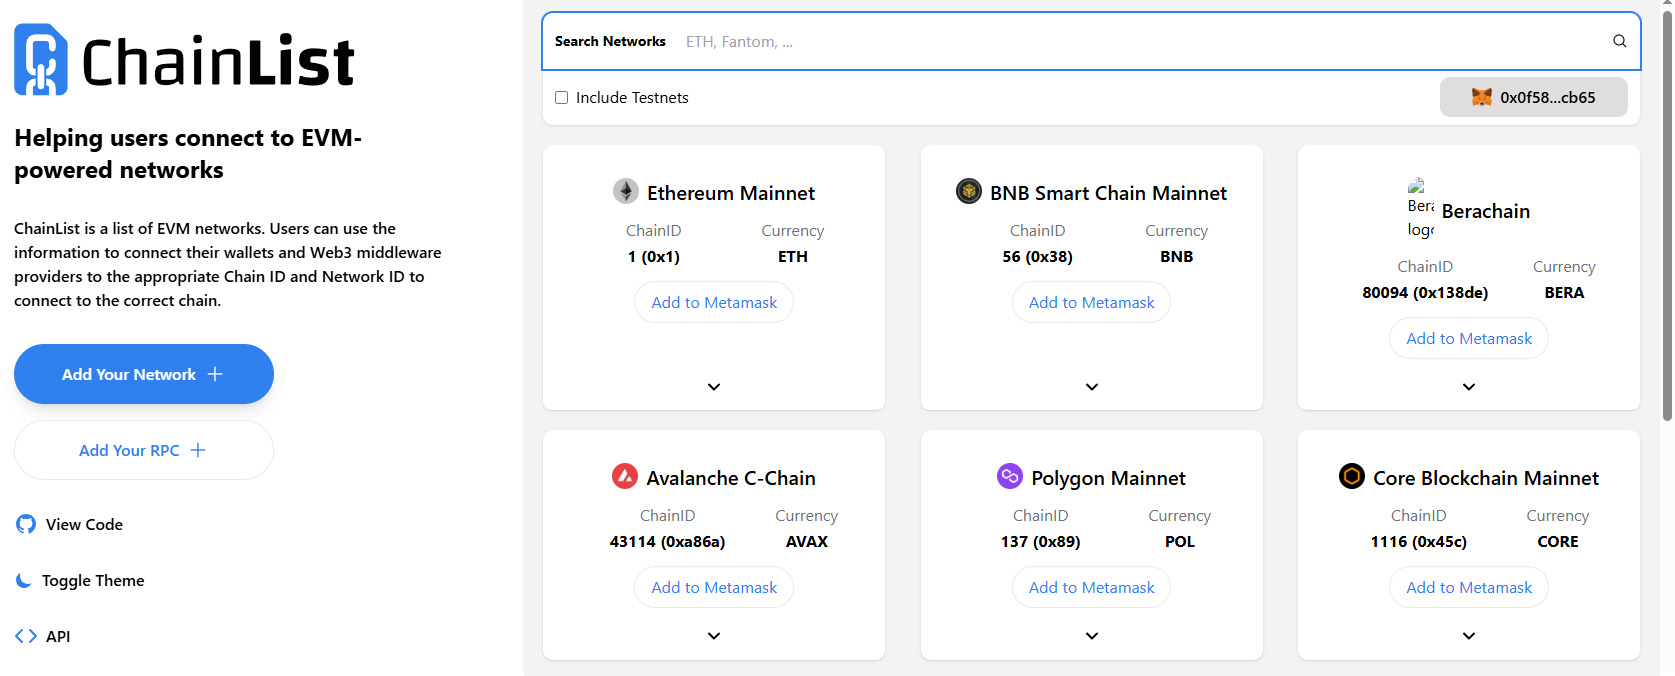Viewport: 1675px width, 676px height.
Task: Open the View Code link
Action: (x=70, y=524)
